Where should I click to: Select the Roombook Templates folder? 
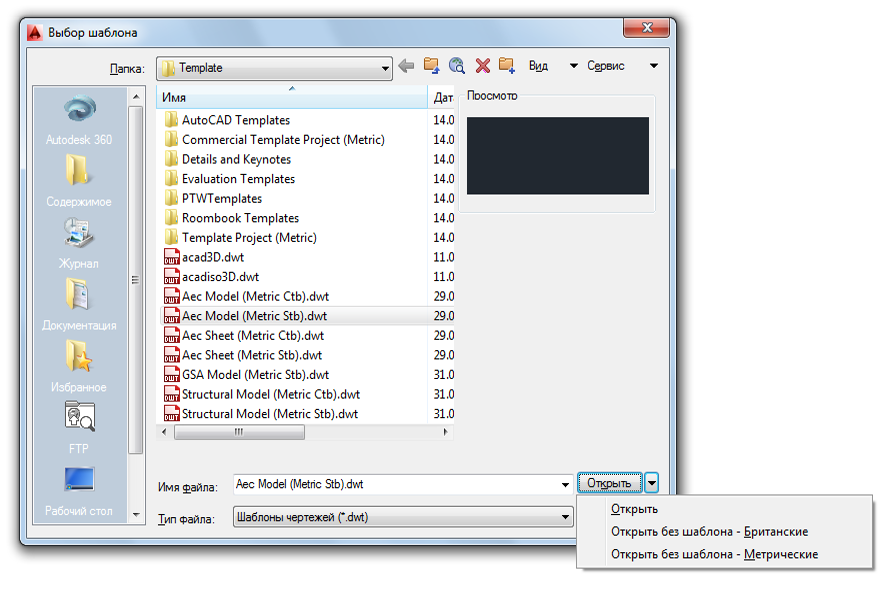[232, 218]
